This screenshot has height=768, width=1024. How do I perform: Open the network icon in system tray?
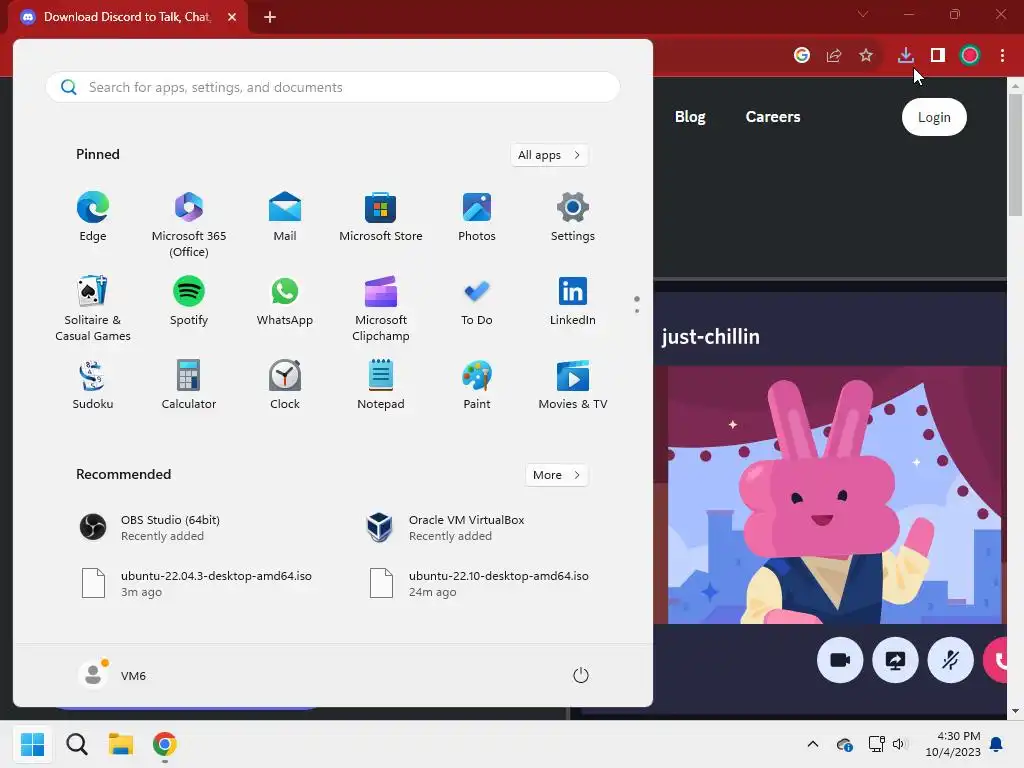pos(876,744)
